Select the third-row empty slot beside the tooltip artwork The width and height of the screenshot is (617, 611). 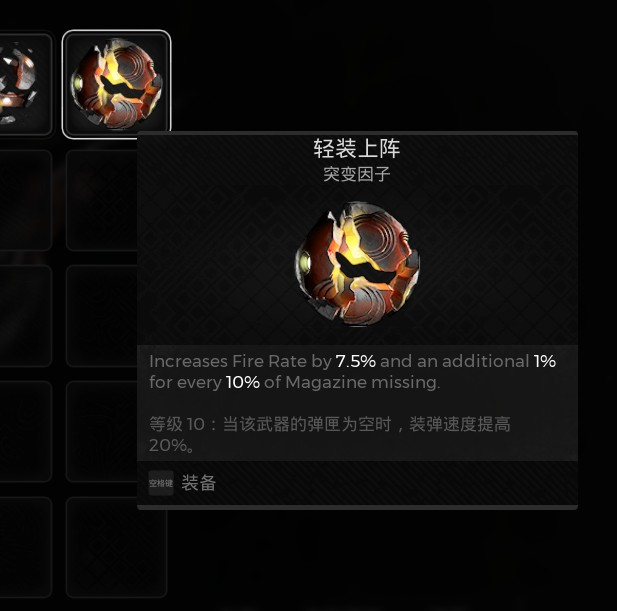coord(102,316)
